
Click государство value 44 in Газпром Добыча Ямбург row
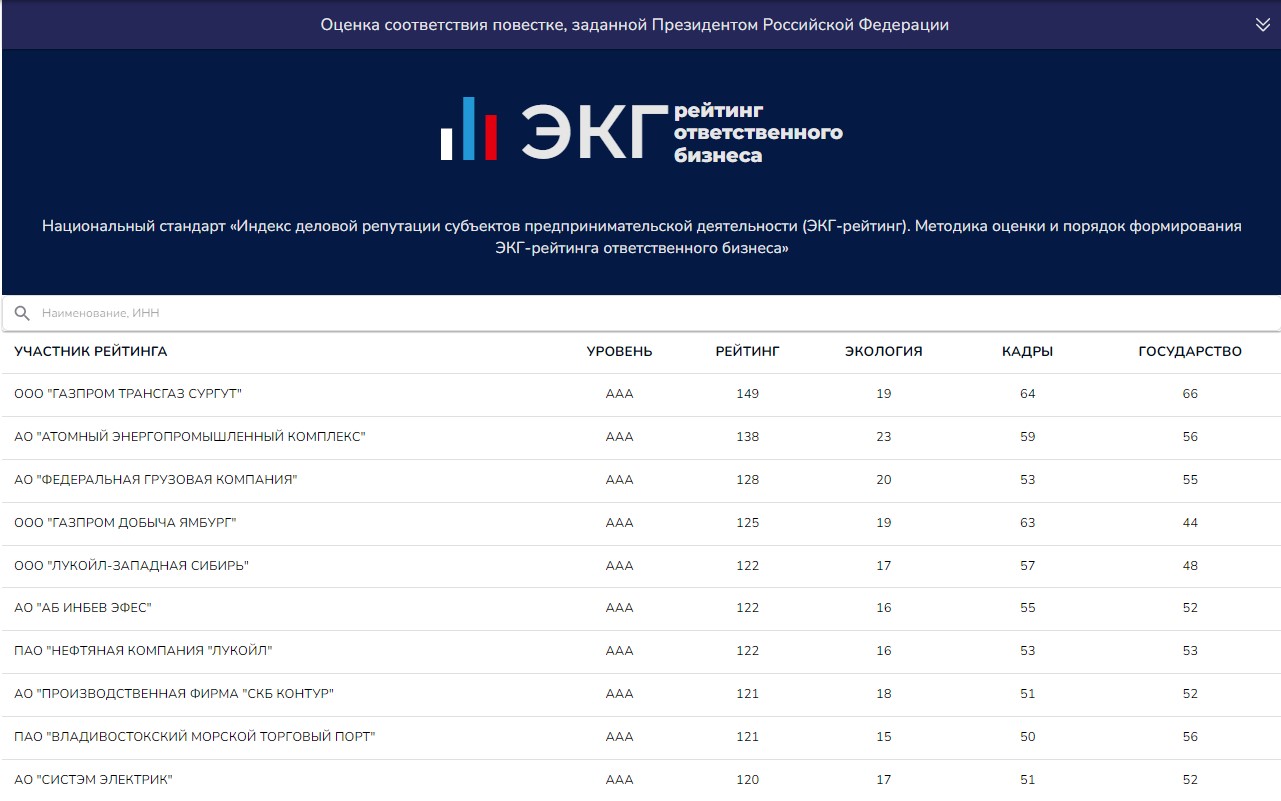pyautogui.click(x=1190, y=523)
